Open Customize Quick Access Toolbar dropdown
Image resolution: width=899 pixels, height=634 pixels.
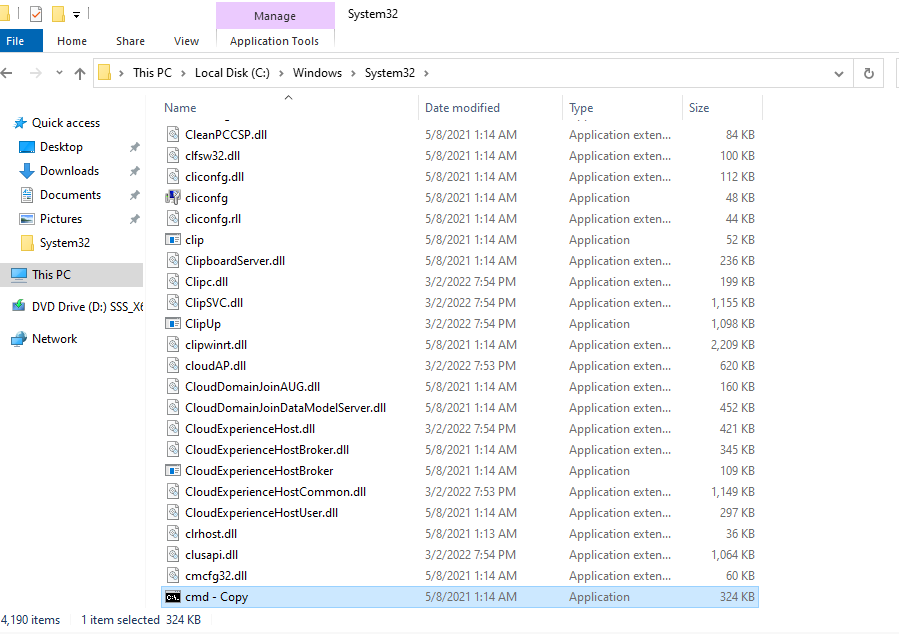click(x=76, y=14)
